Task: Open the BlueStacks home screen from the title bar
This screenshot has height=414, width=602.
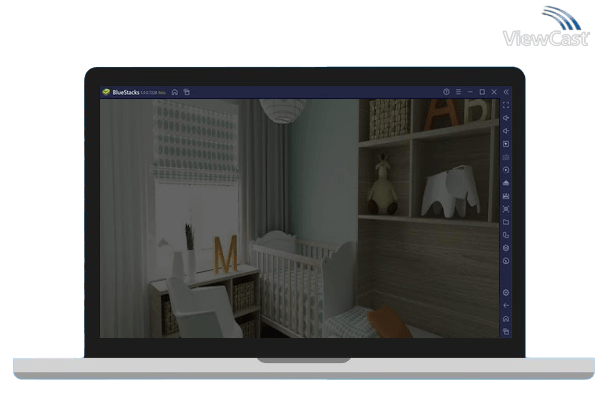Action: 175,92
